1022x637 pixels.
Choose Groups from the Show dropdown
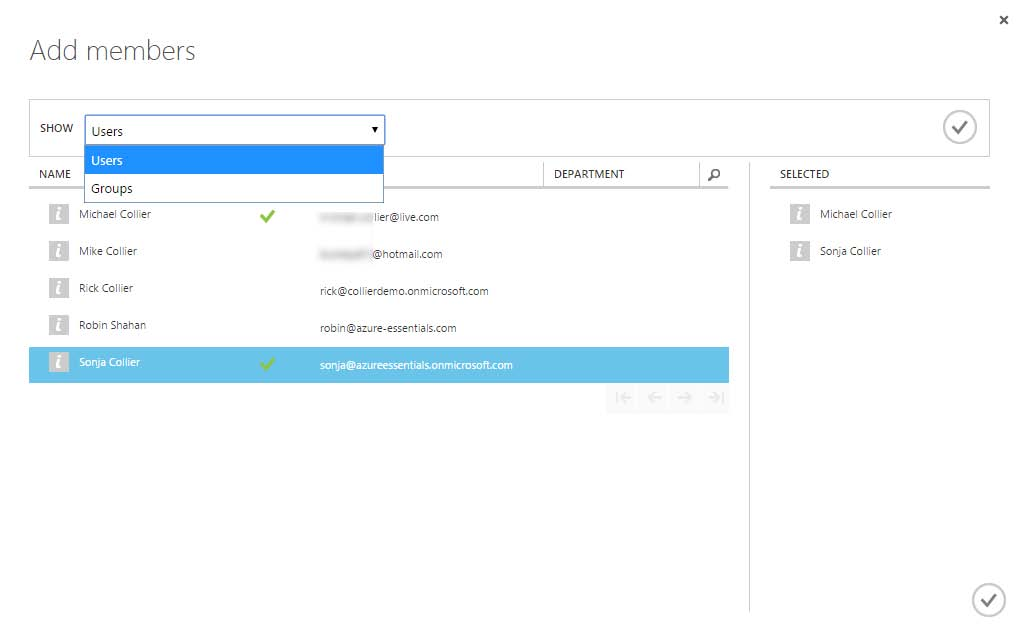(x=112, y=188)
